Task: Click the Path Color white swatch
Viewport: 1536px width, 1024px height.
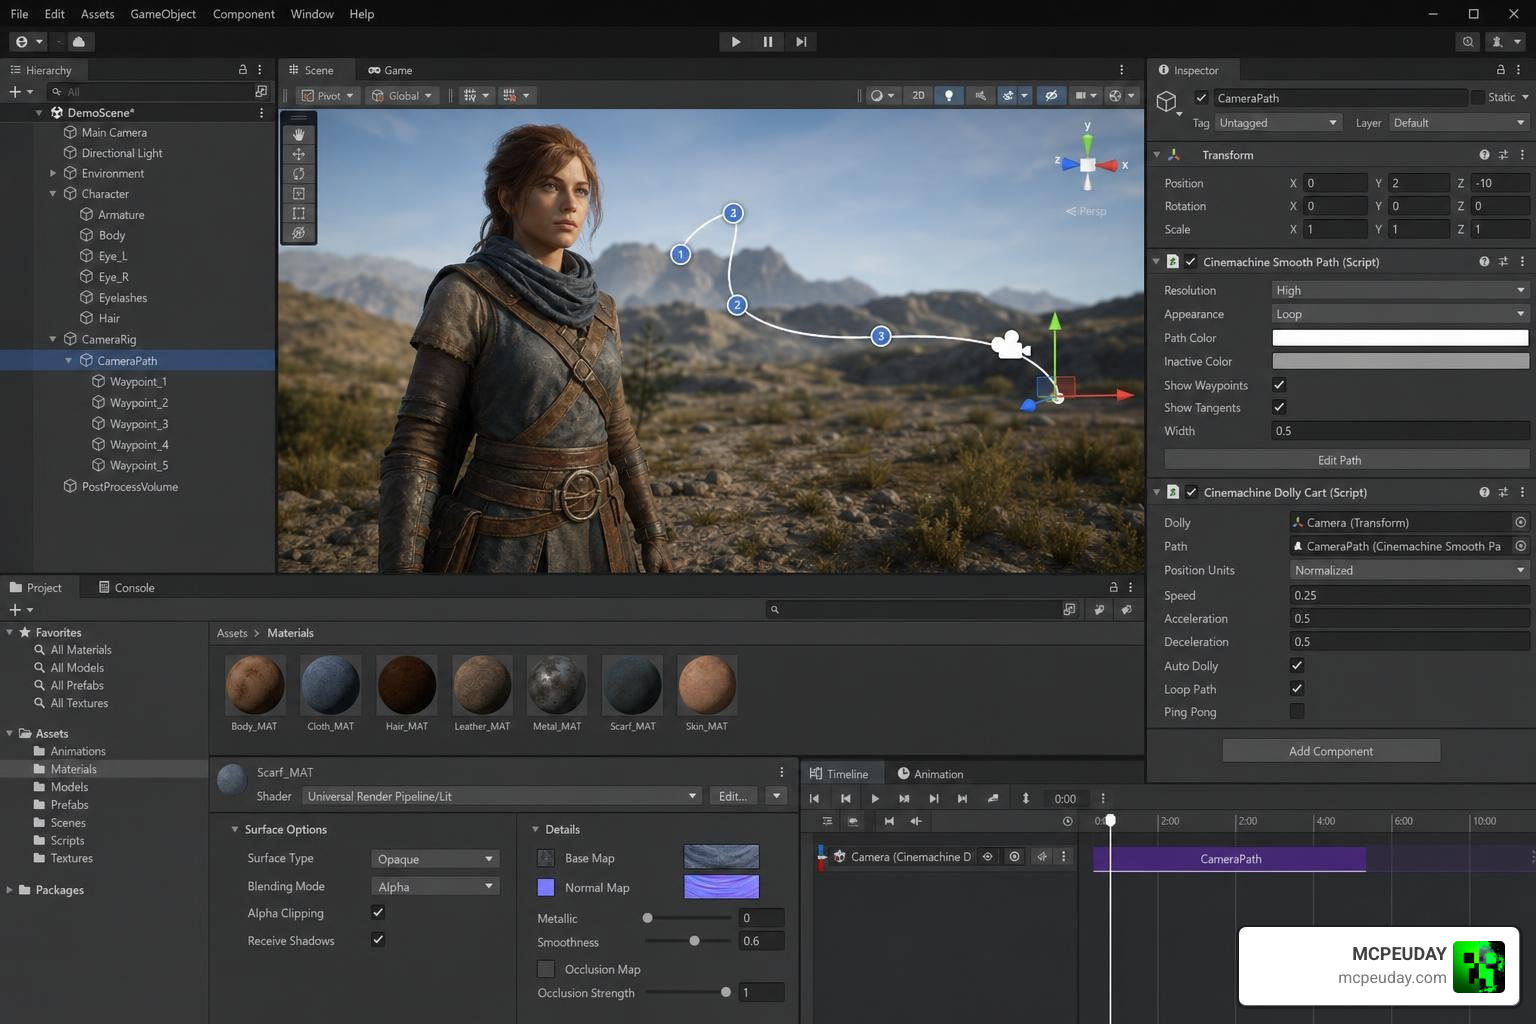Action: pos(1400,338)
